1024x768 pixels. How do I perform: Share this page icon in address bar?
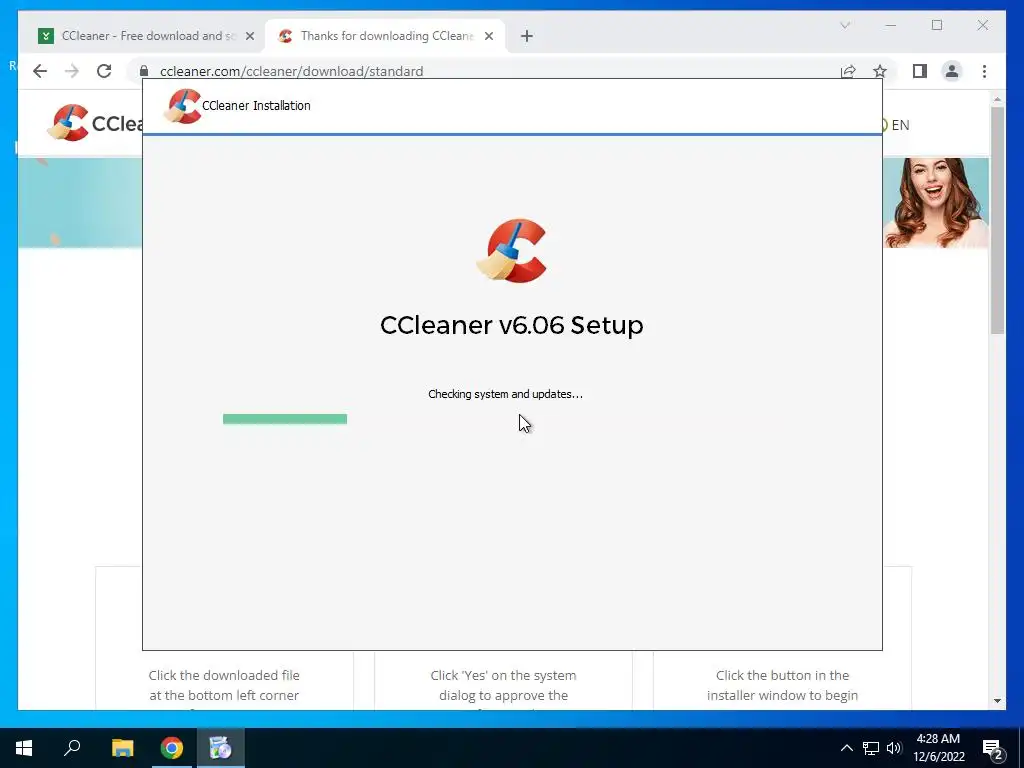(x=848, y=71)
